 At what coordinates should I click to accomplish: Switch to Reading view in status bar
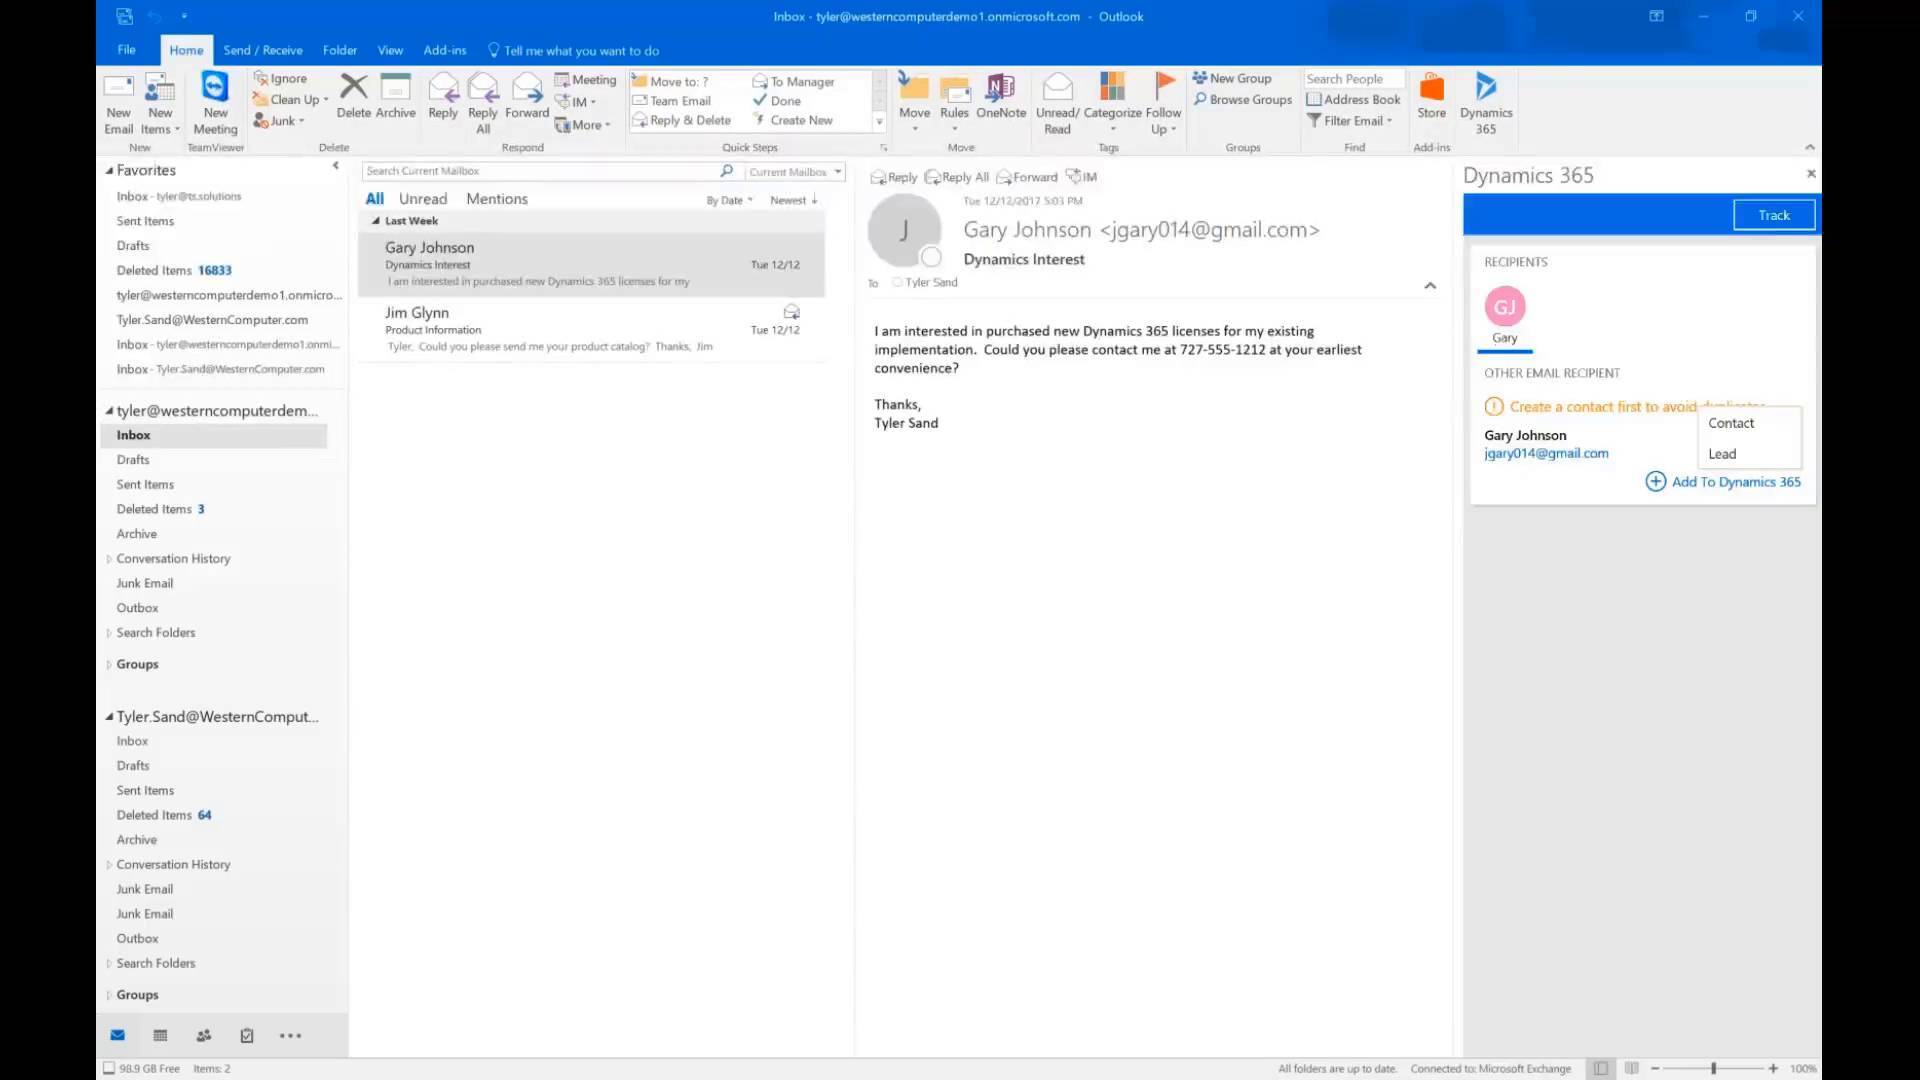(x=1631, y=1068)
